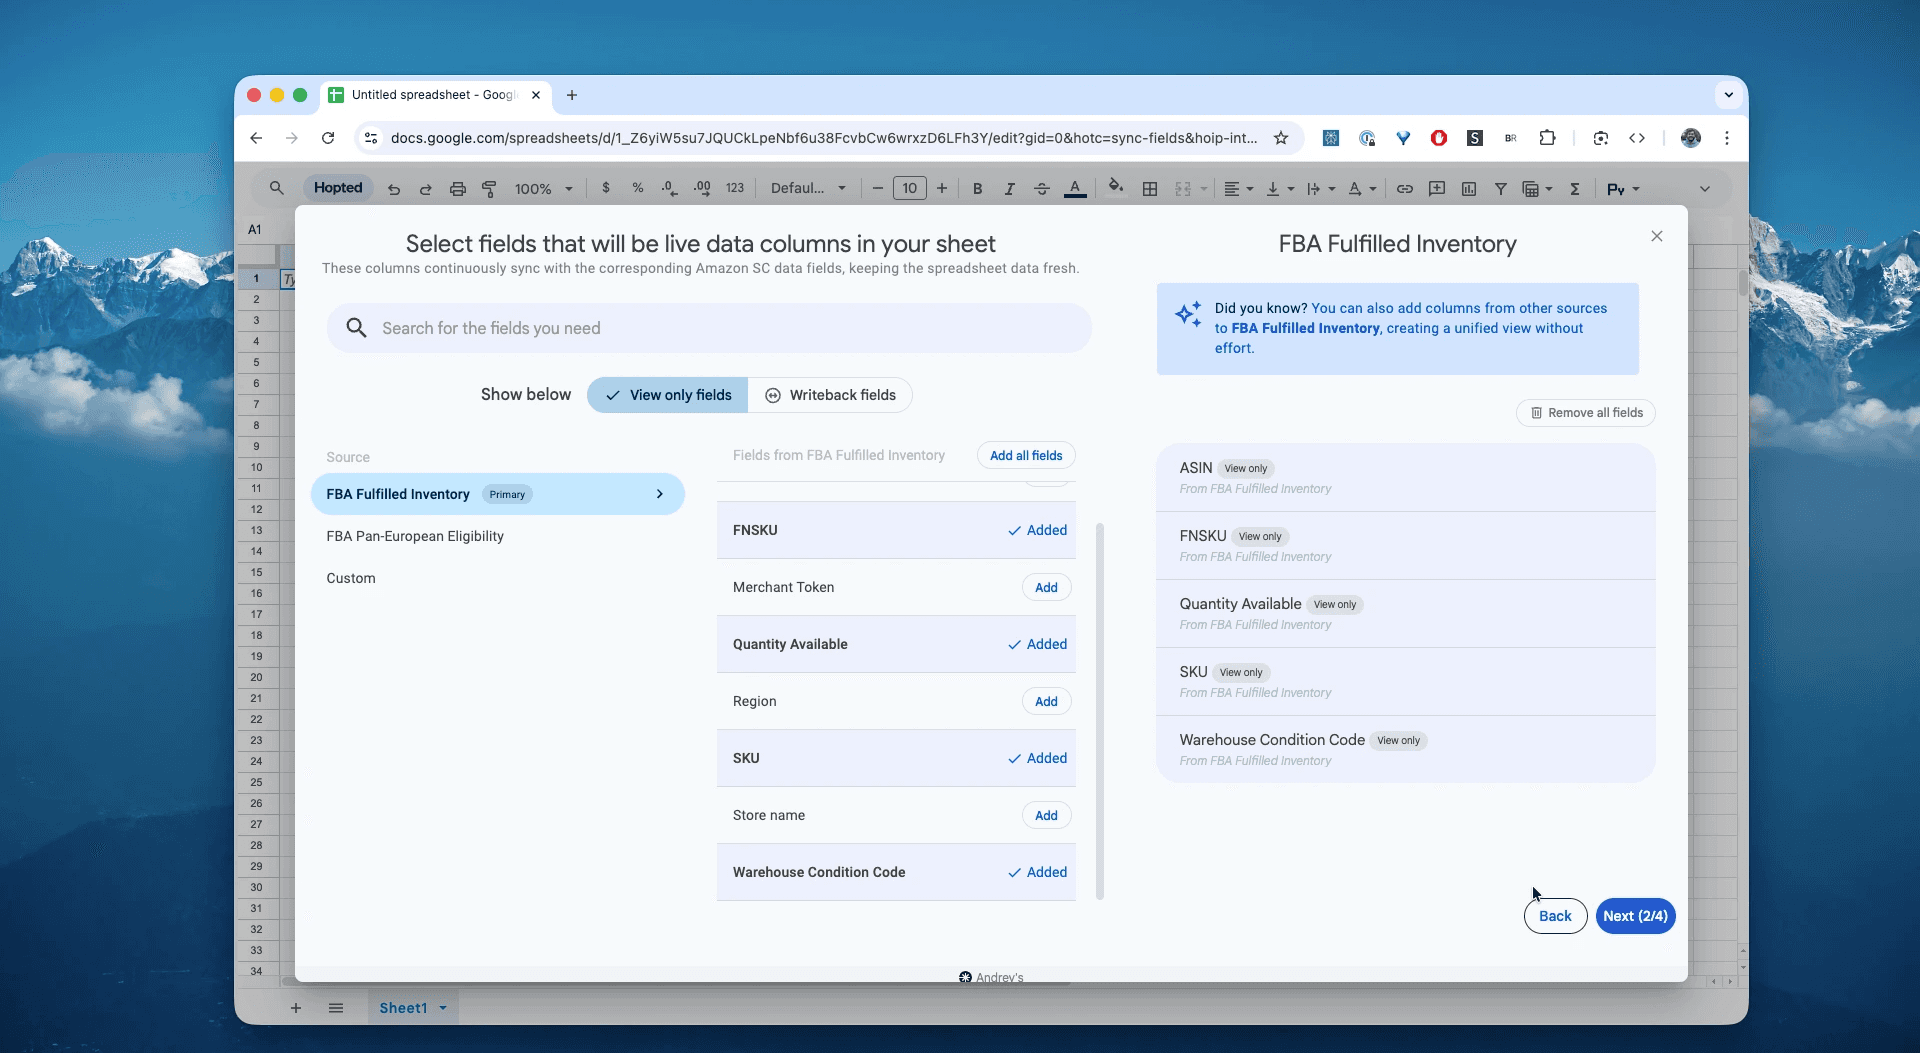Unselect the added FNSKU field

1038,530
